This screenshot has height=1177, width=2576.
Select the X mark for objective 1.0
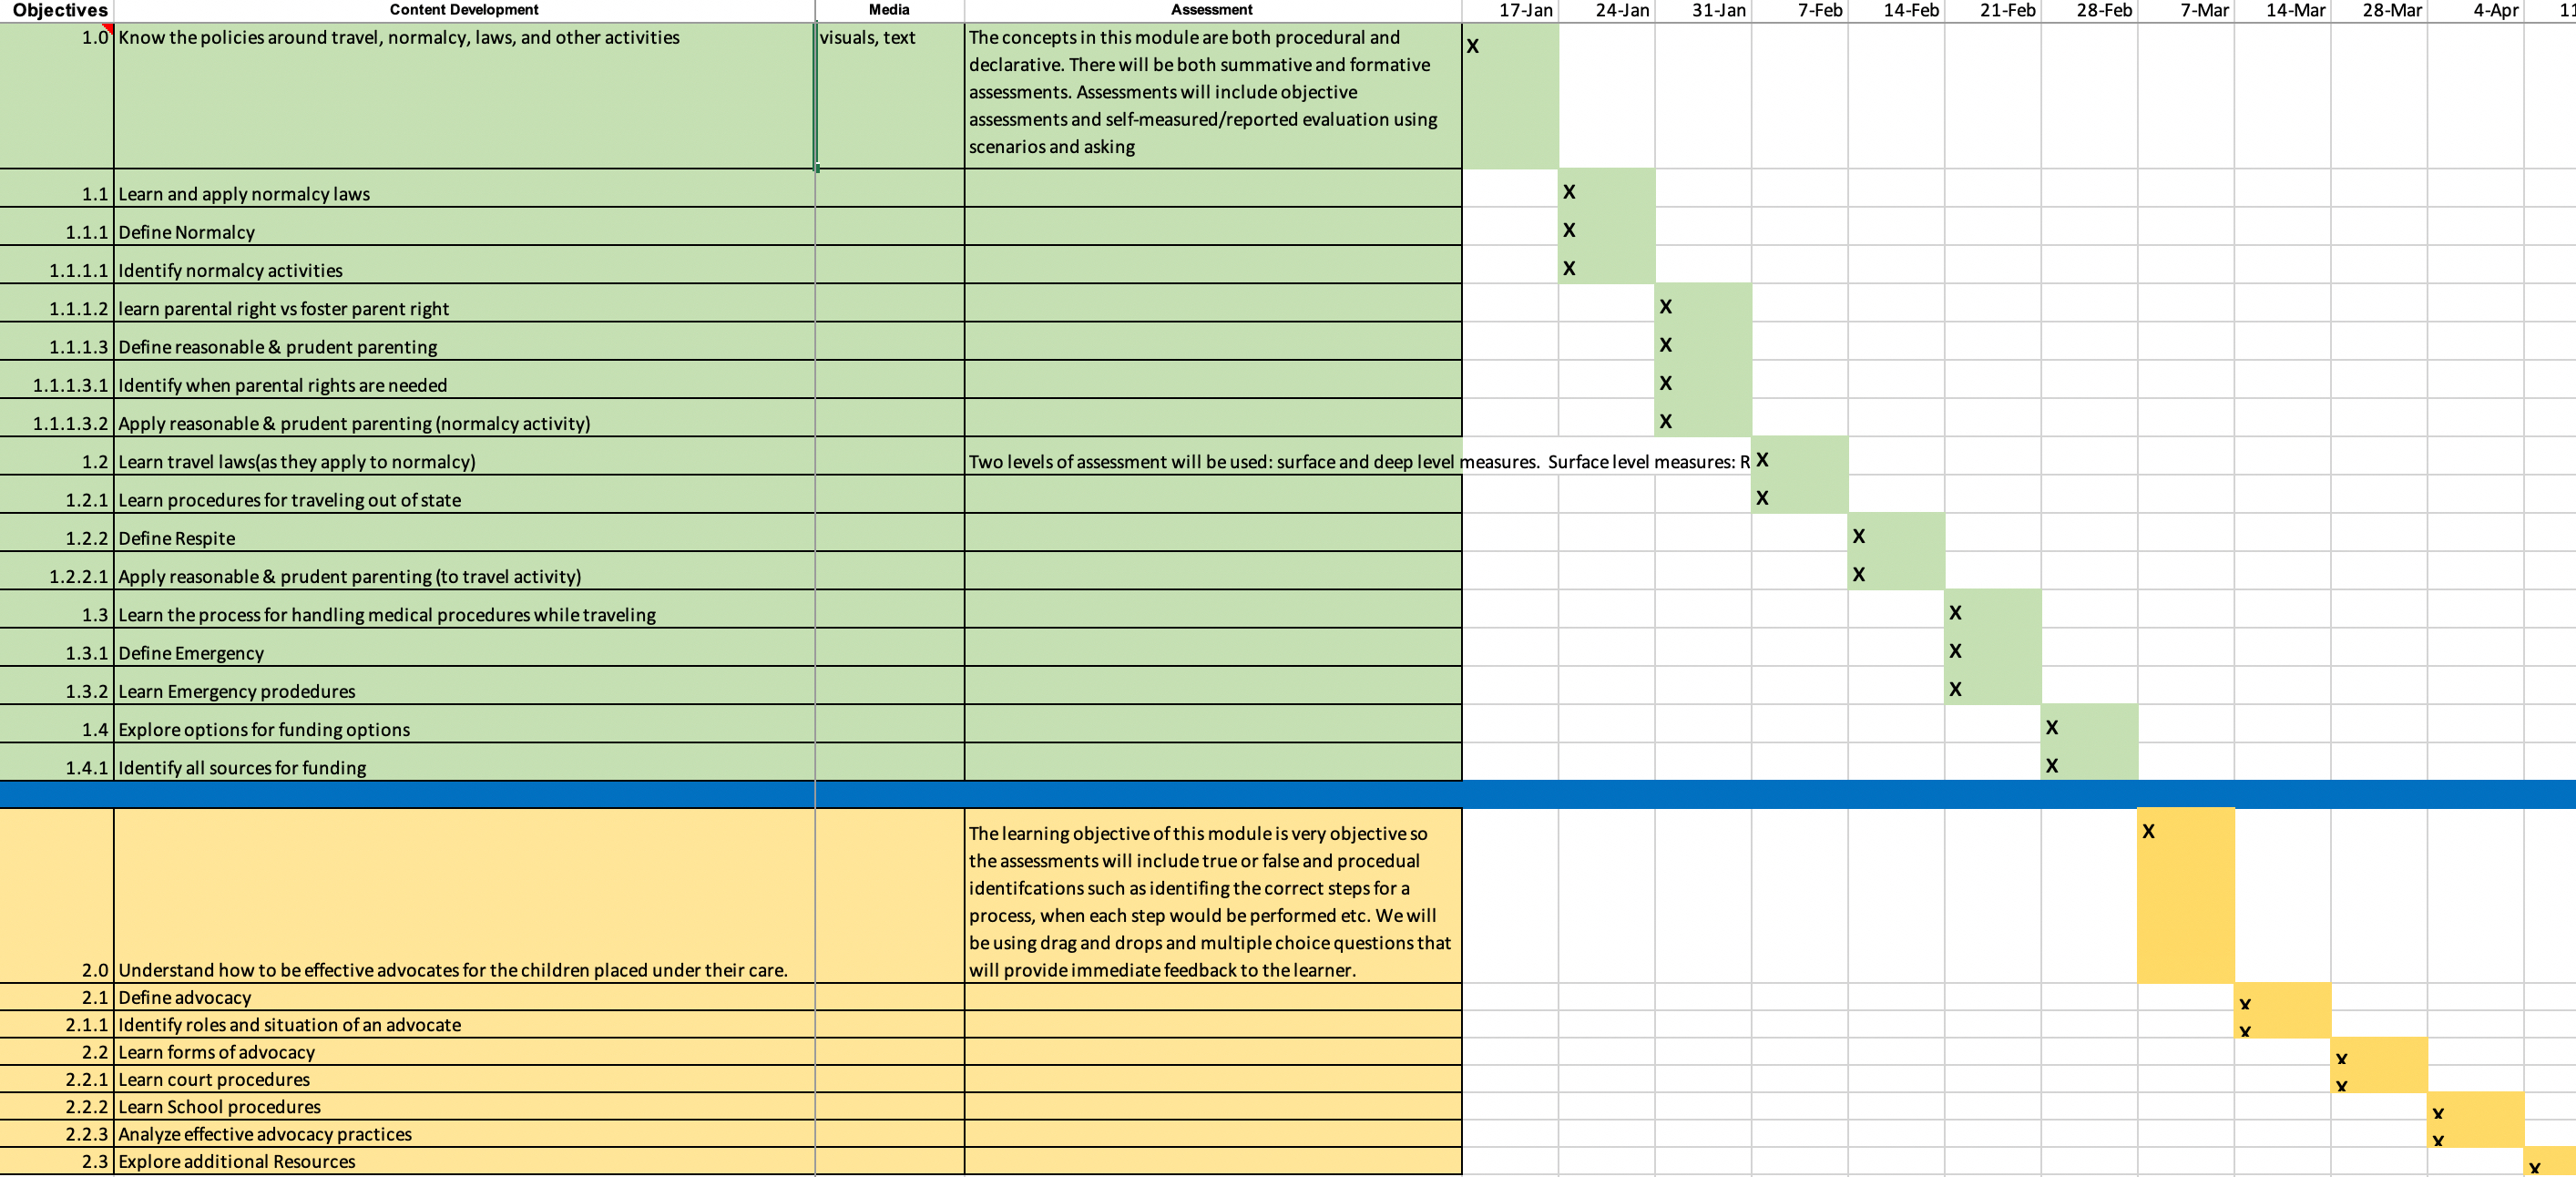(x=1510, y=95)
